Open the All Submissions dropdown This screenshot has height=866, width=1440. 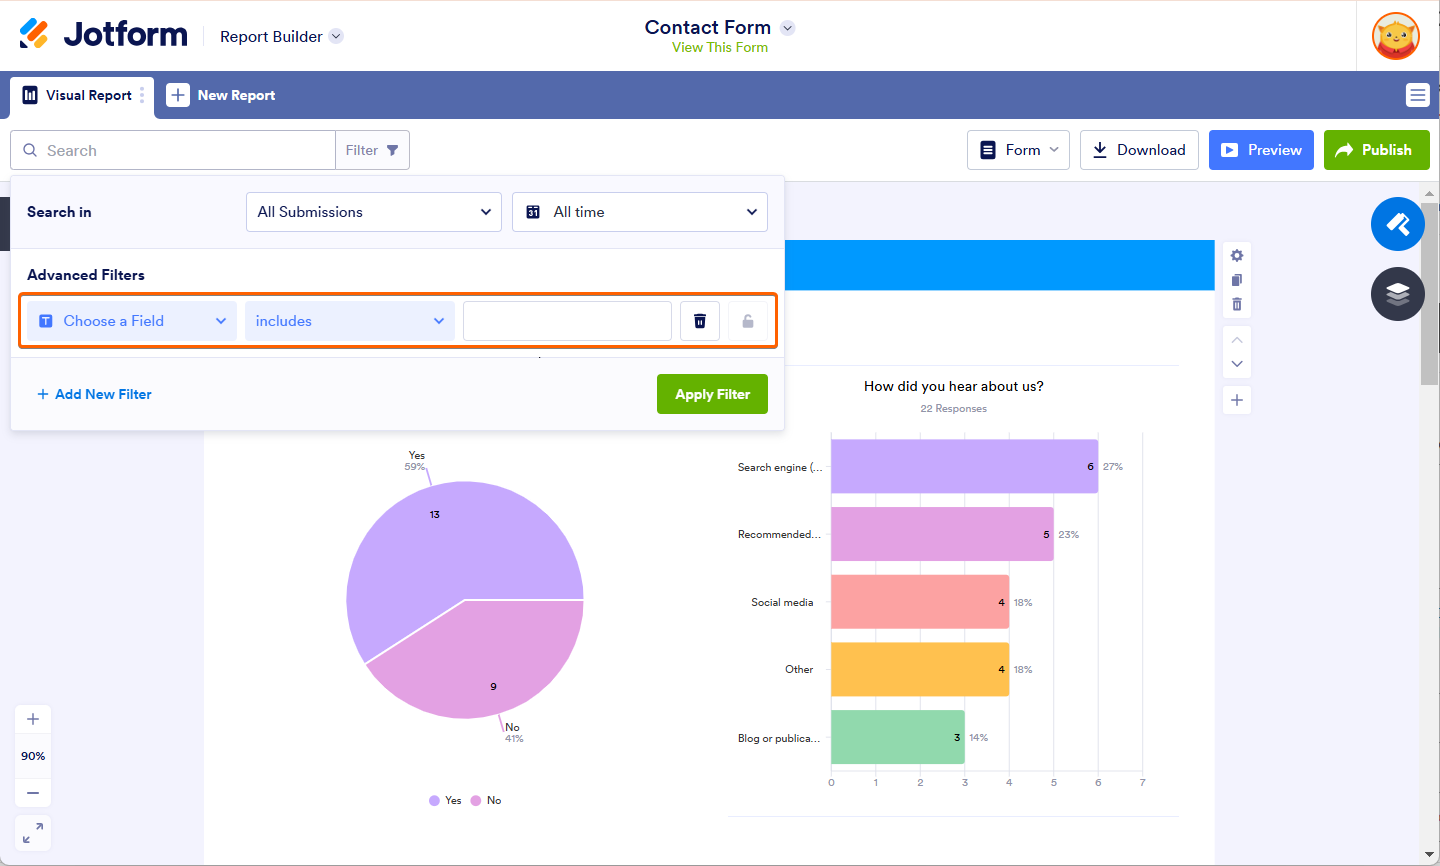pyautogui.click(x=374, y=212)
